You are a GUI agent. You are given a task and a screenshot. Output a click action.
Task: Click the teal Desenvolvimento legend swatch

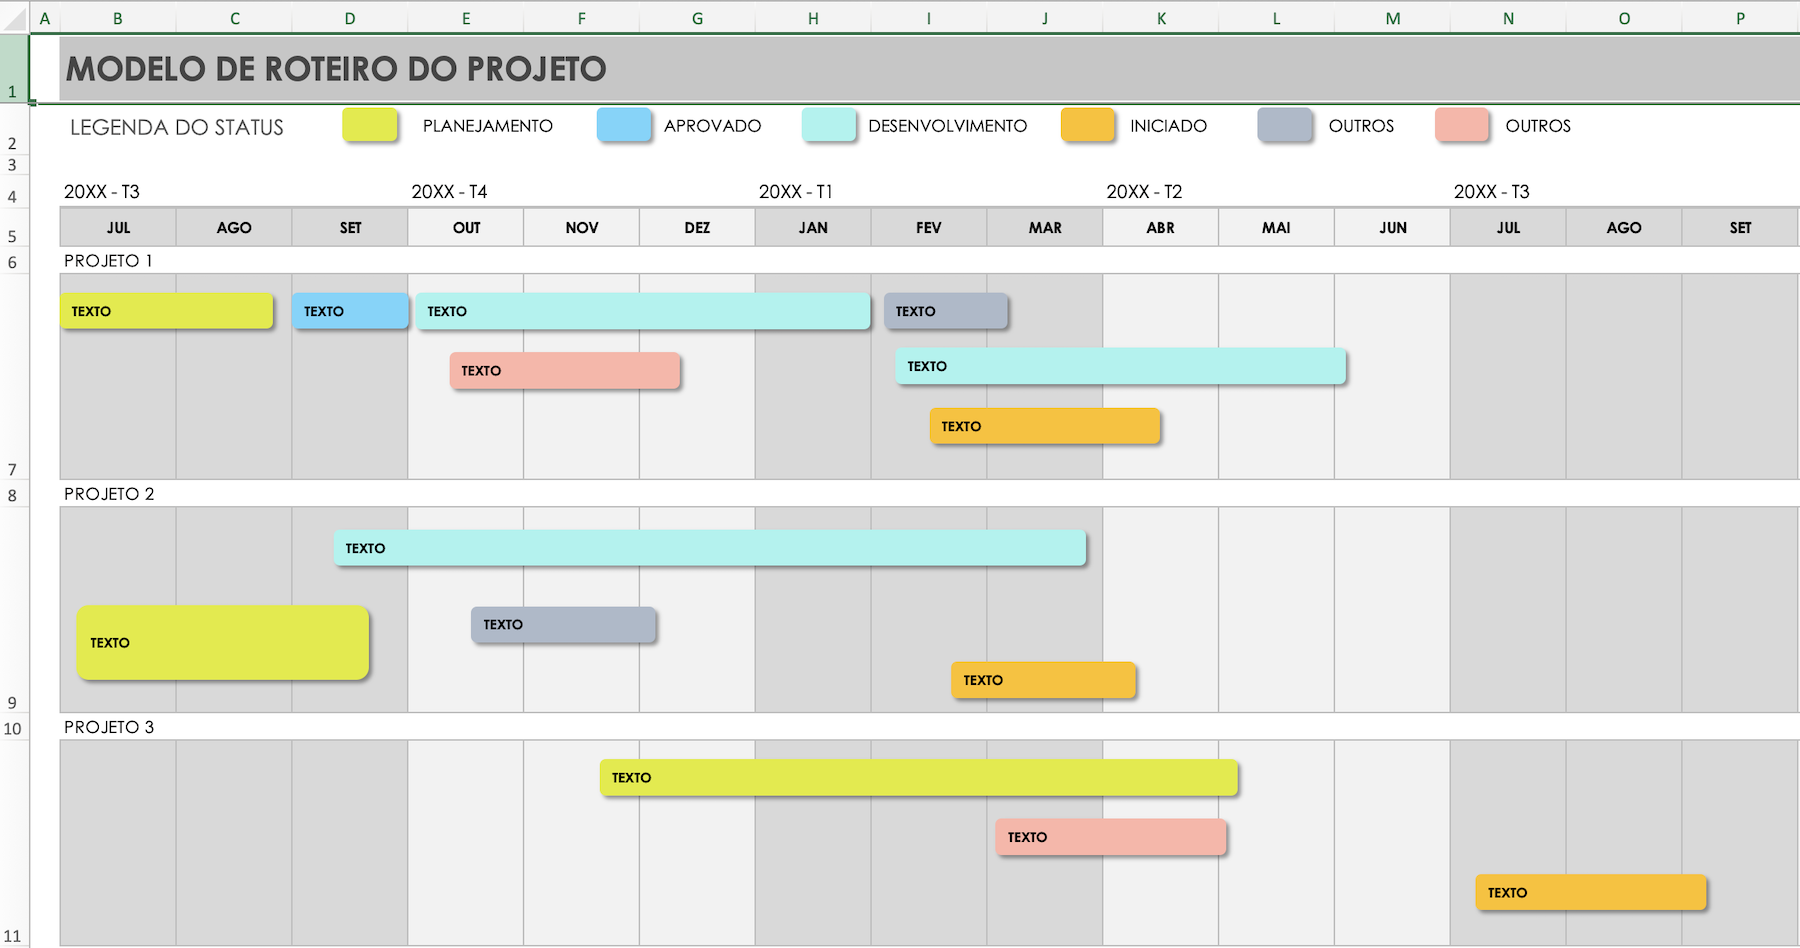pos(829,125)
